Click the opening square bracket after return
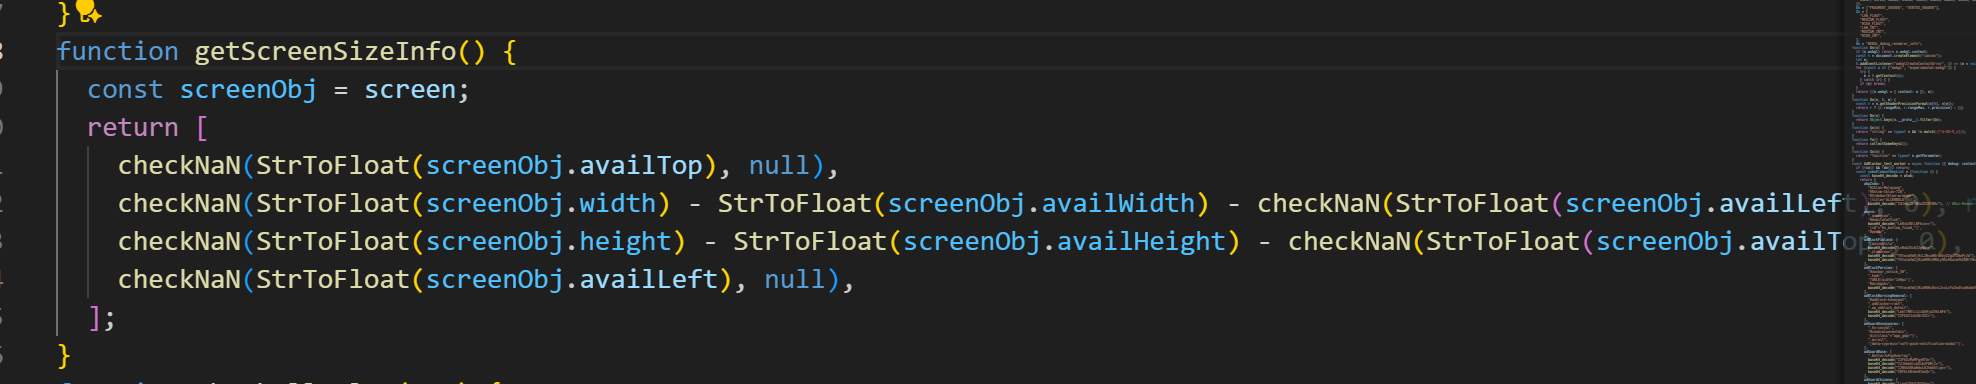The image size is (1976, 384). click(x=202, y=128)
